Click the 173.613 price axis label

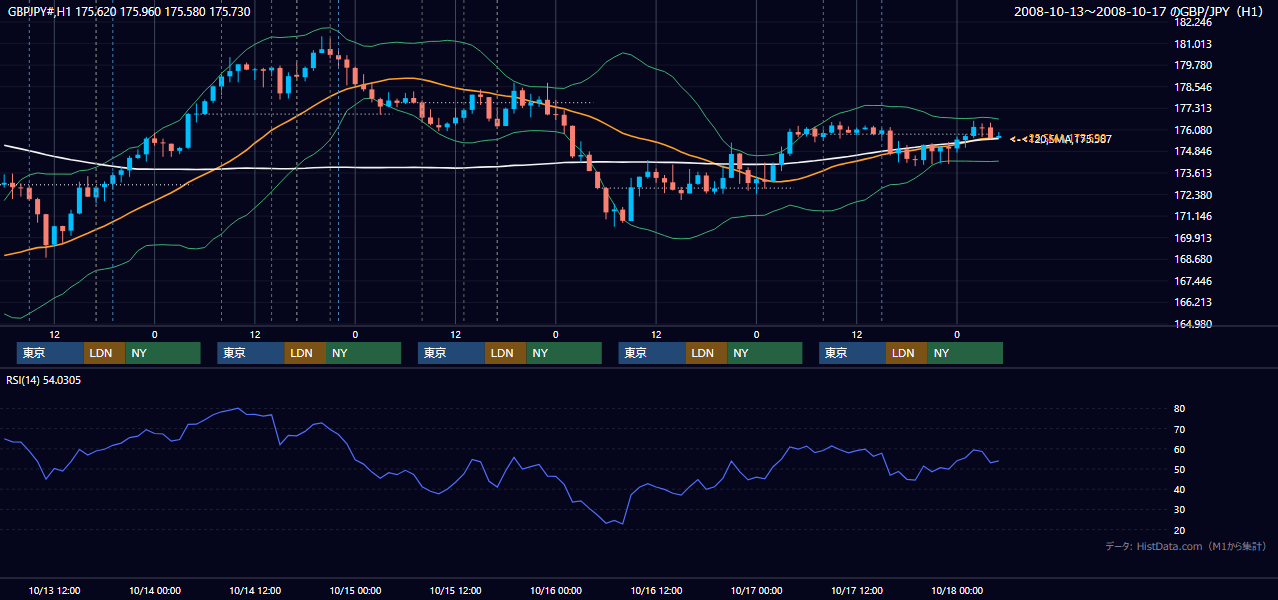pos(1193,174)
